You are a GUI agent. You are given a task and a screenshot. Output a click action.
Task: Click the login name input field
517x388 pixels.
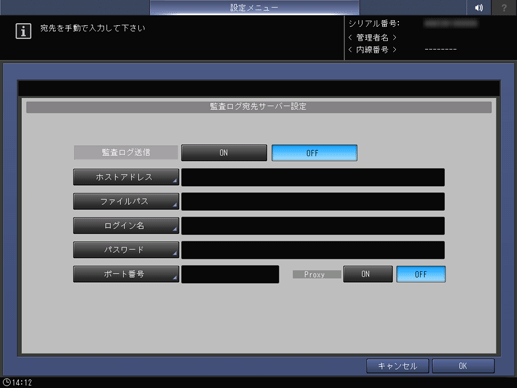click(x=313, y=226)
